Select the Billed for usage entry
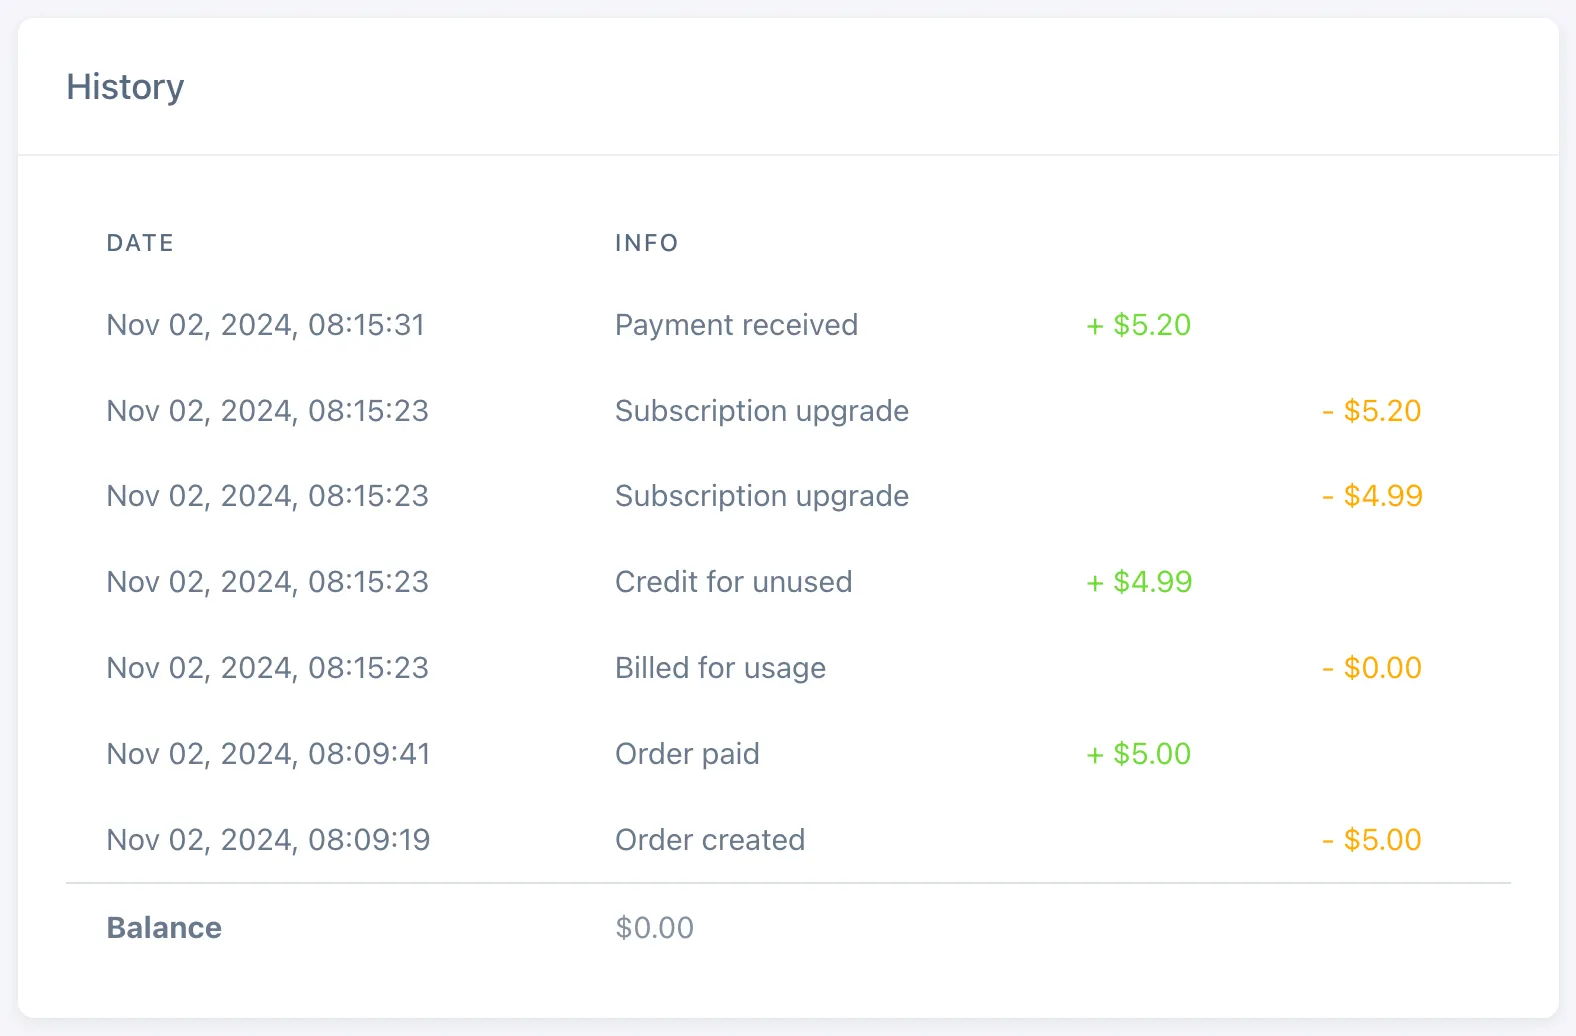 pos(720,668)
